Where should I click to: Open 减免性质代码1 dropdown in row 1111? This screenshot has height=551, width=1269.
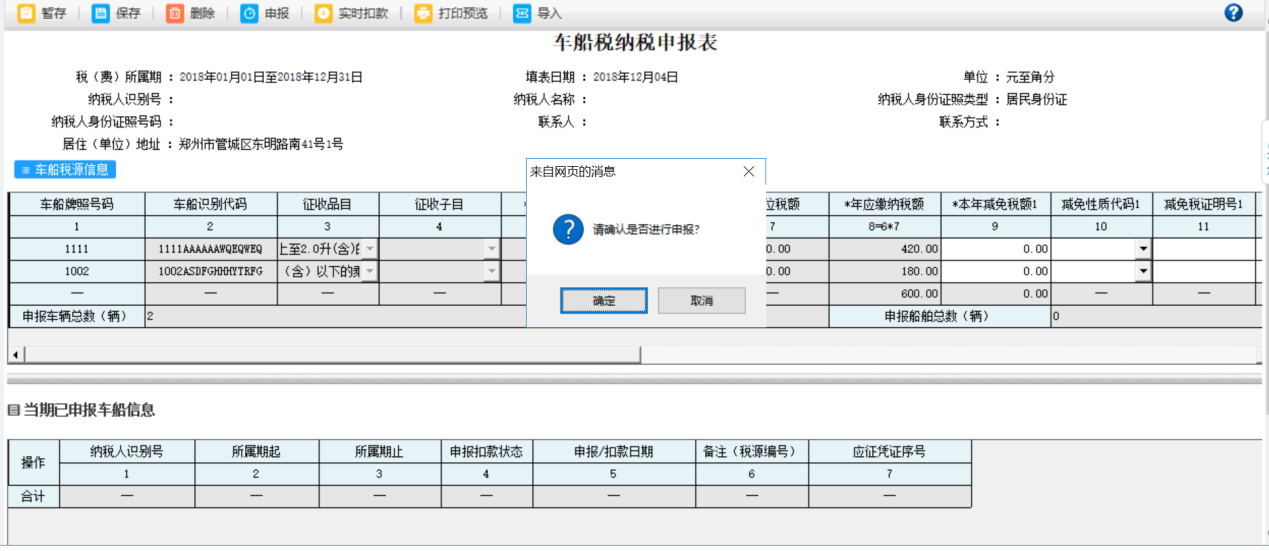point(1142,249)
